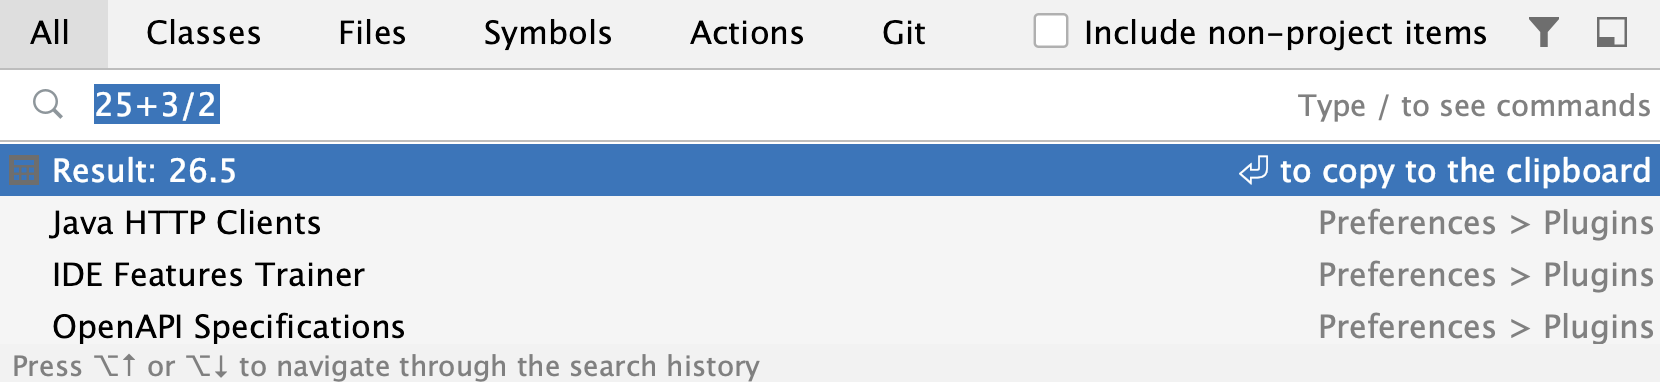This screenshot has width=1660, height=382.
Task: Open the filter funnel icon
Action: tap(1544, 33)
